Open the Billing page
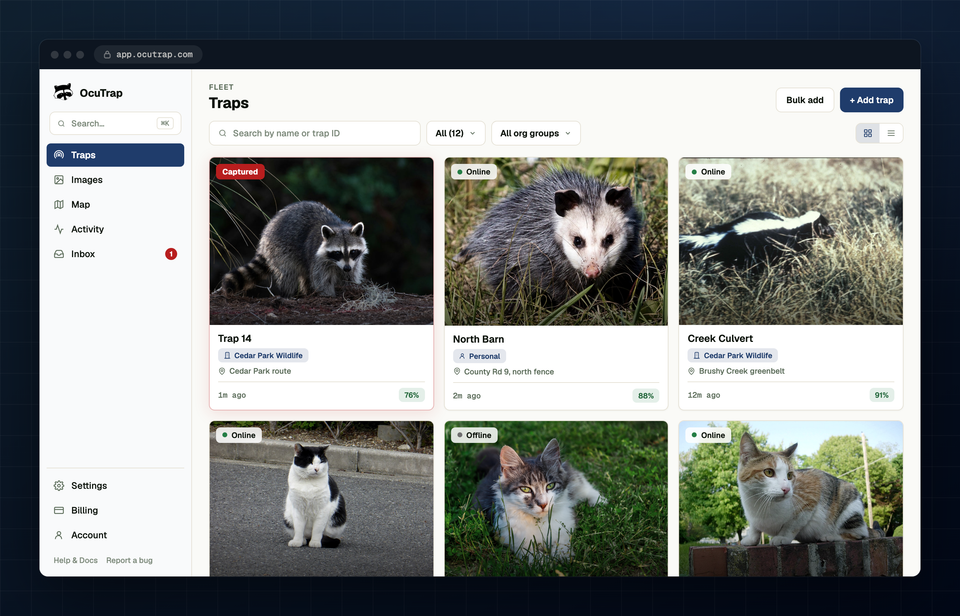This screenshot has width=960, height=616. tap(115, 510)
